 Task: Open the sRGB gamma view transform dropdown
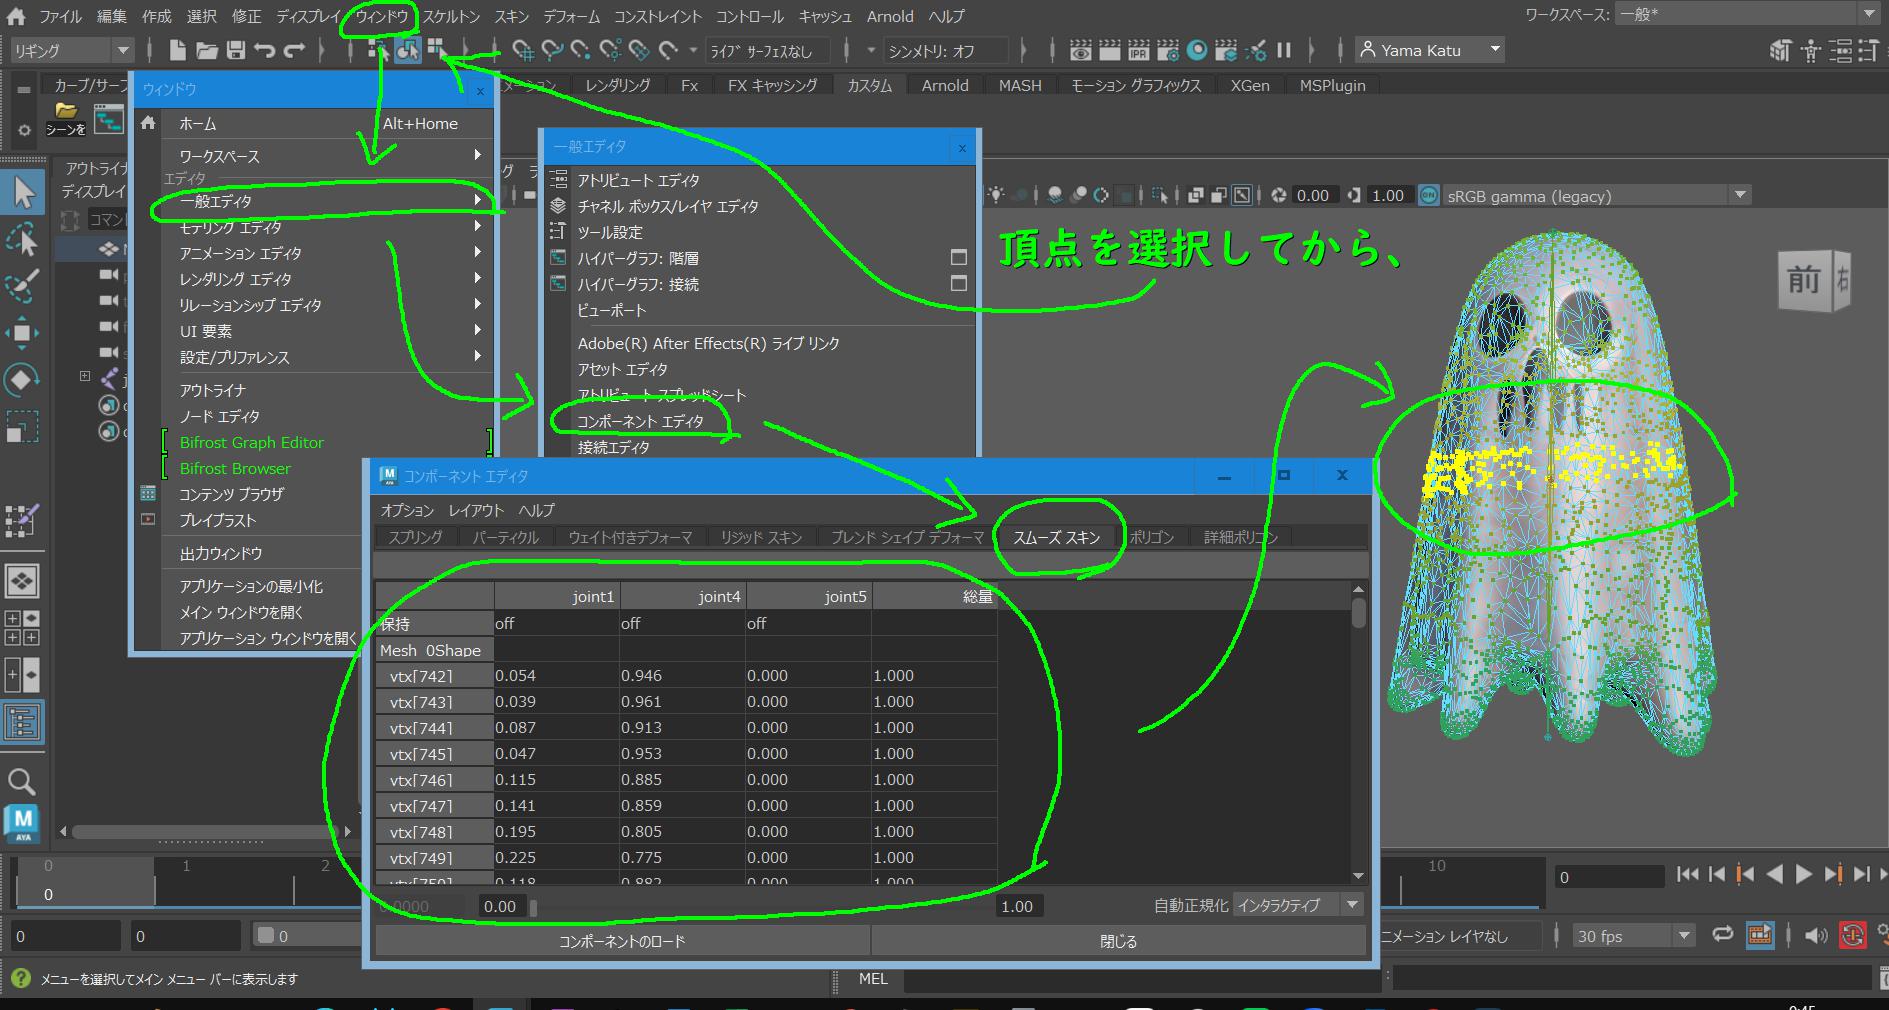click(1597, 196)
